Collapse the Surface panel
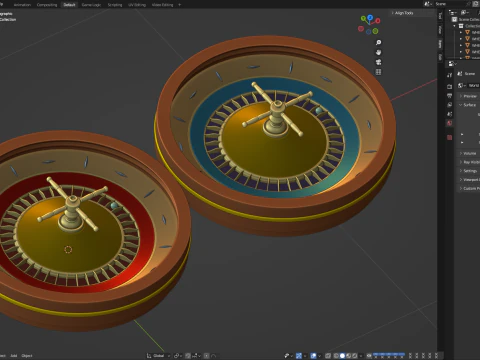Image resolution: width=480 pixels, height=360 pixels. pos(468,105)
